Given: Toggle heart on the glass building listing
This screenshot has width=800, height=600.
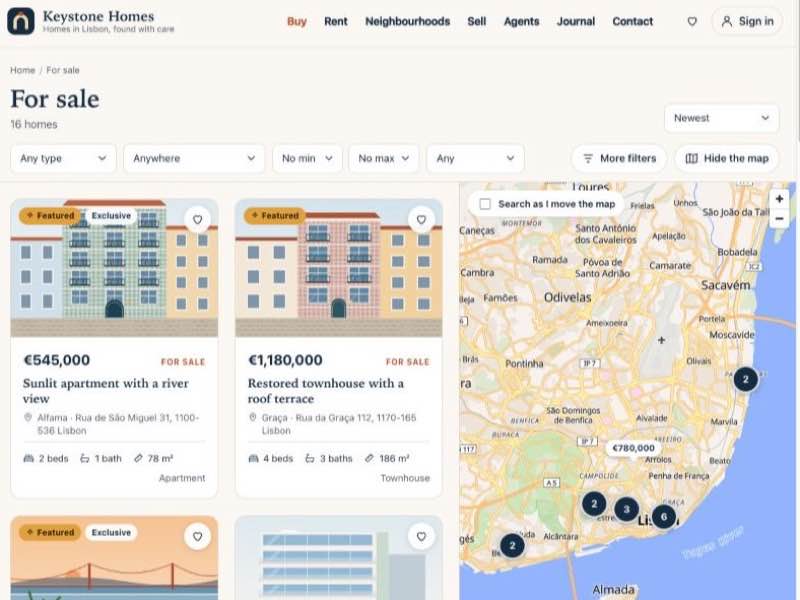Looking at the screenshot, I should 421,536.
